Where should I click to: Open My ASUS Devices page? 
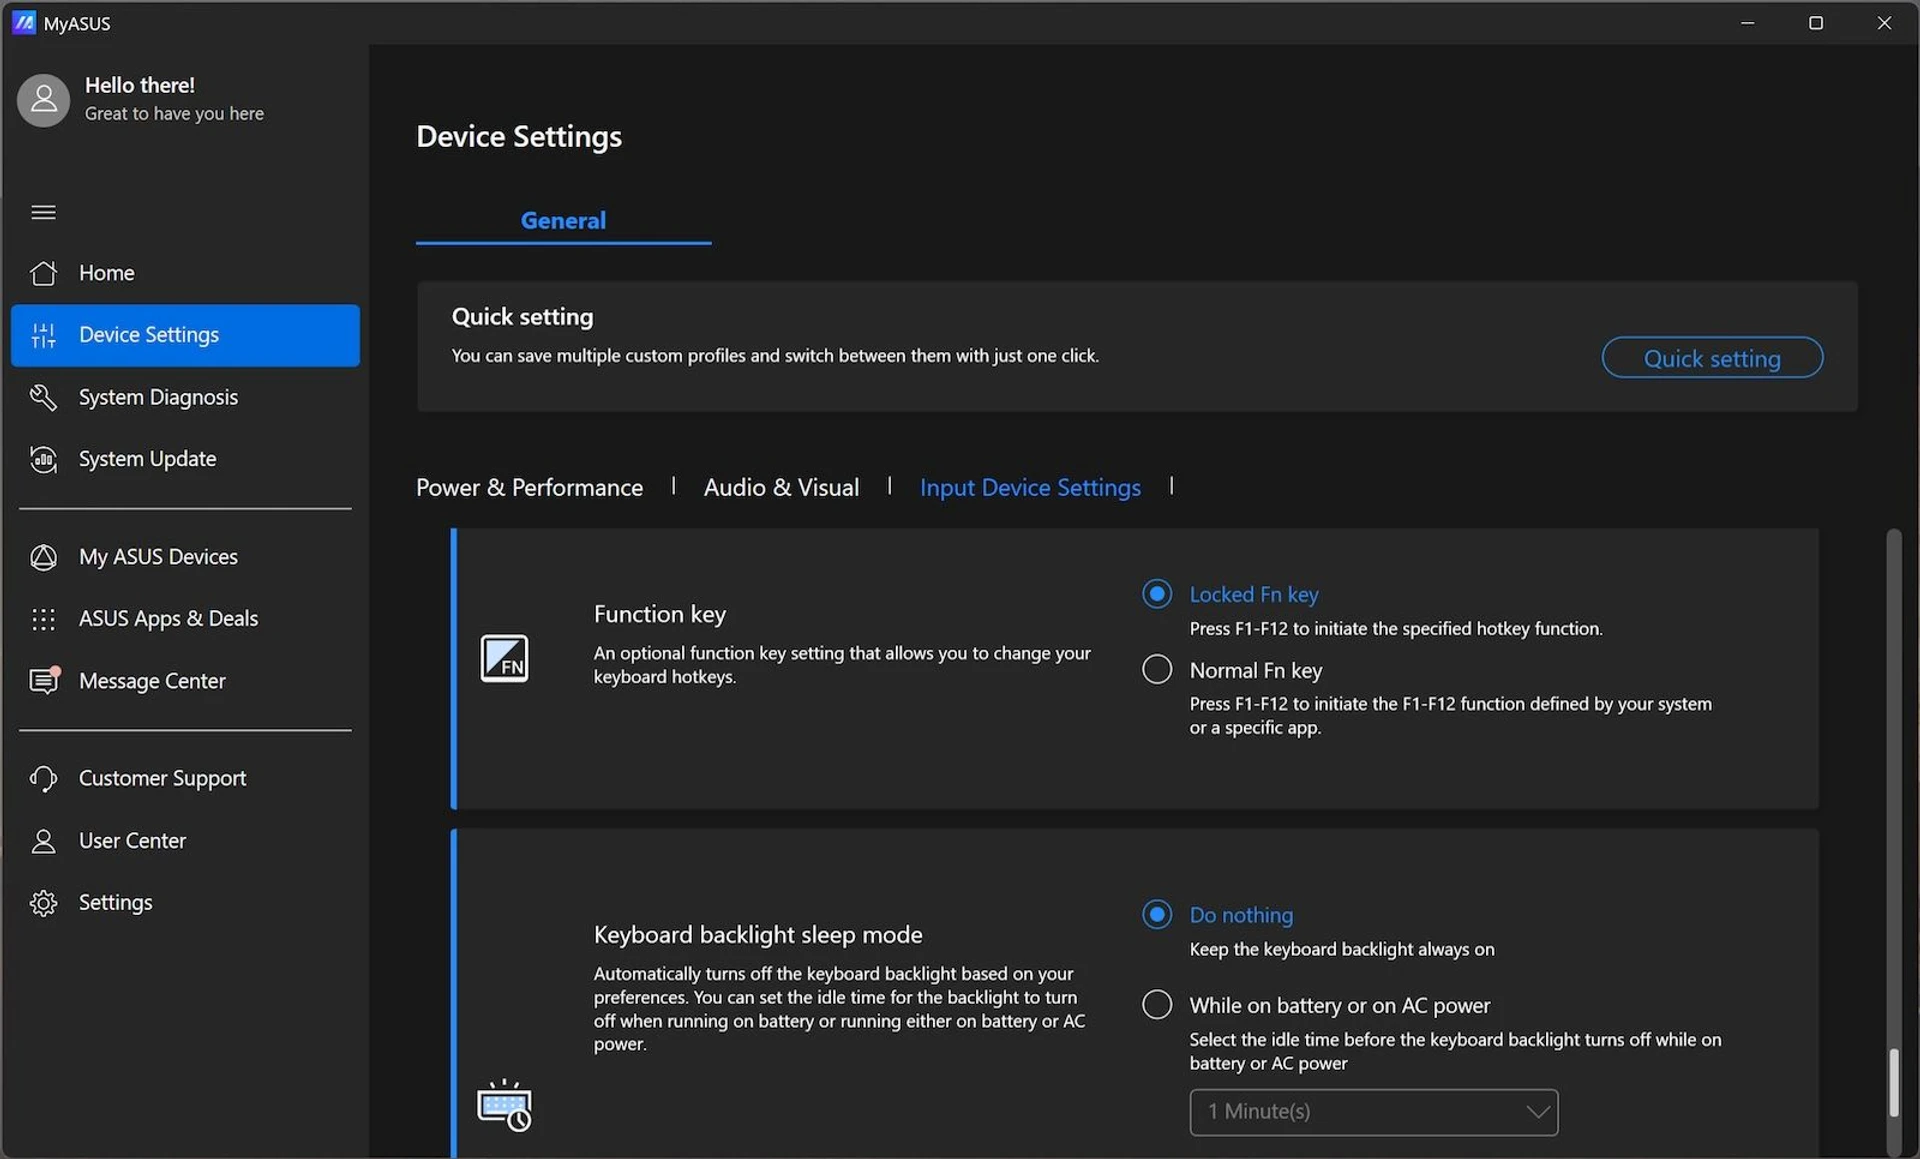point(185,557)
